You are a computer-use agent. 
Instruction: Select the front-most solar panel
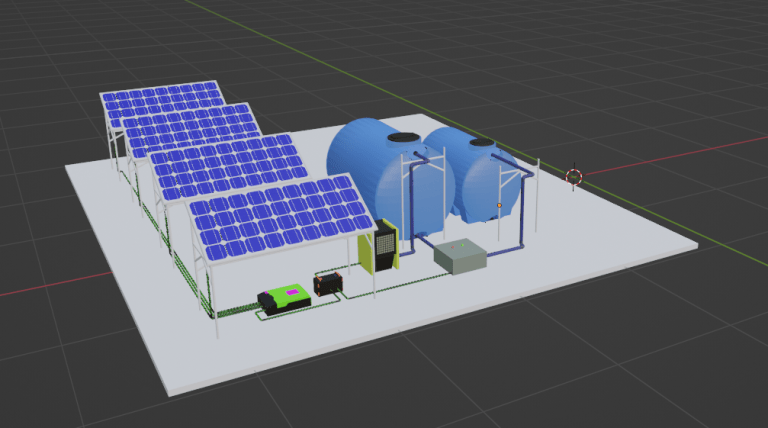pyautogui.click(x=280, y=218)
